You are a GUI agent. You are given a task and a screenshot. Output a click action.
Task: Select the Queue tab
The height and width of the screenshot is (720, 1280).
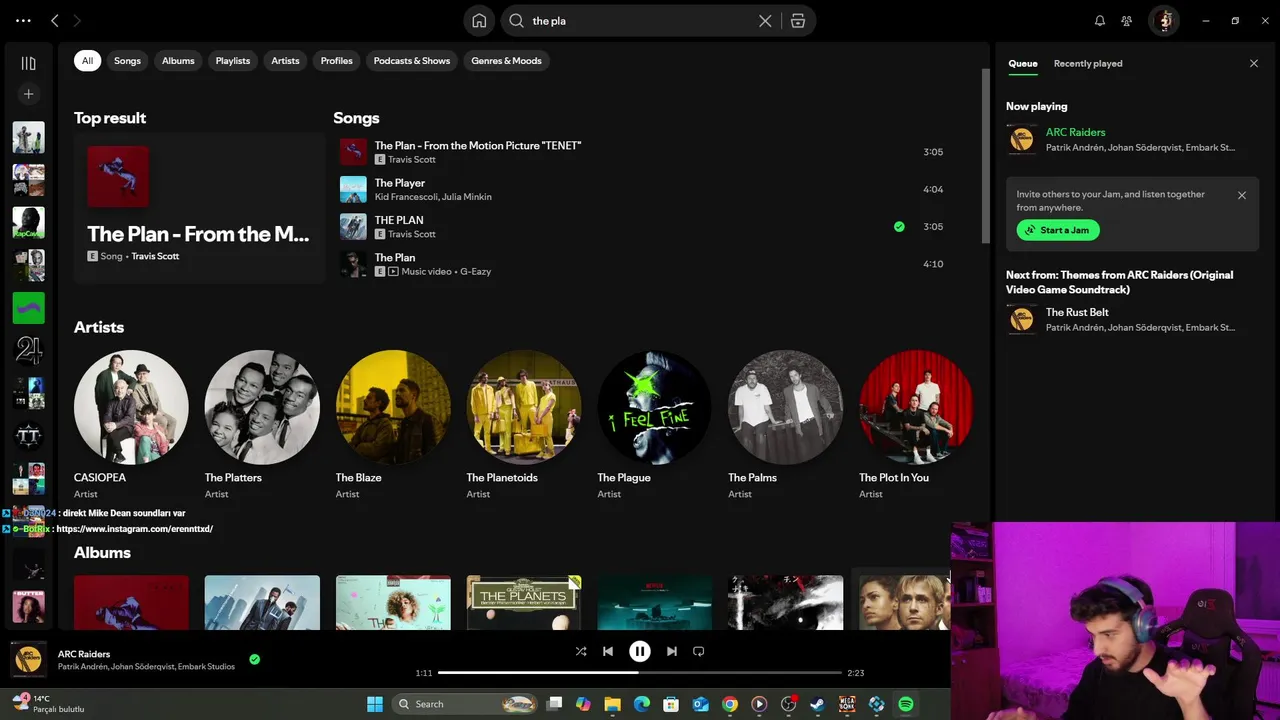tap(1023, 64)
